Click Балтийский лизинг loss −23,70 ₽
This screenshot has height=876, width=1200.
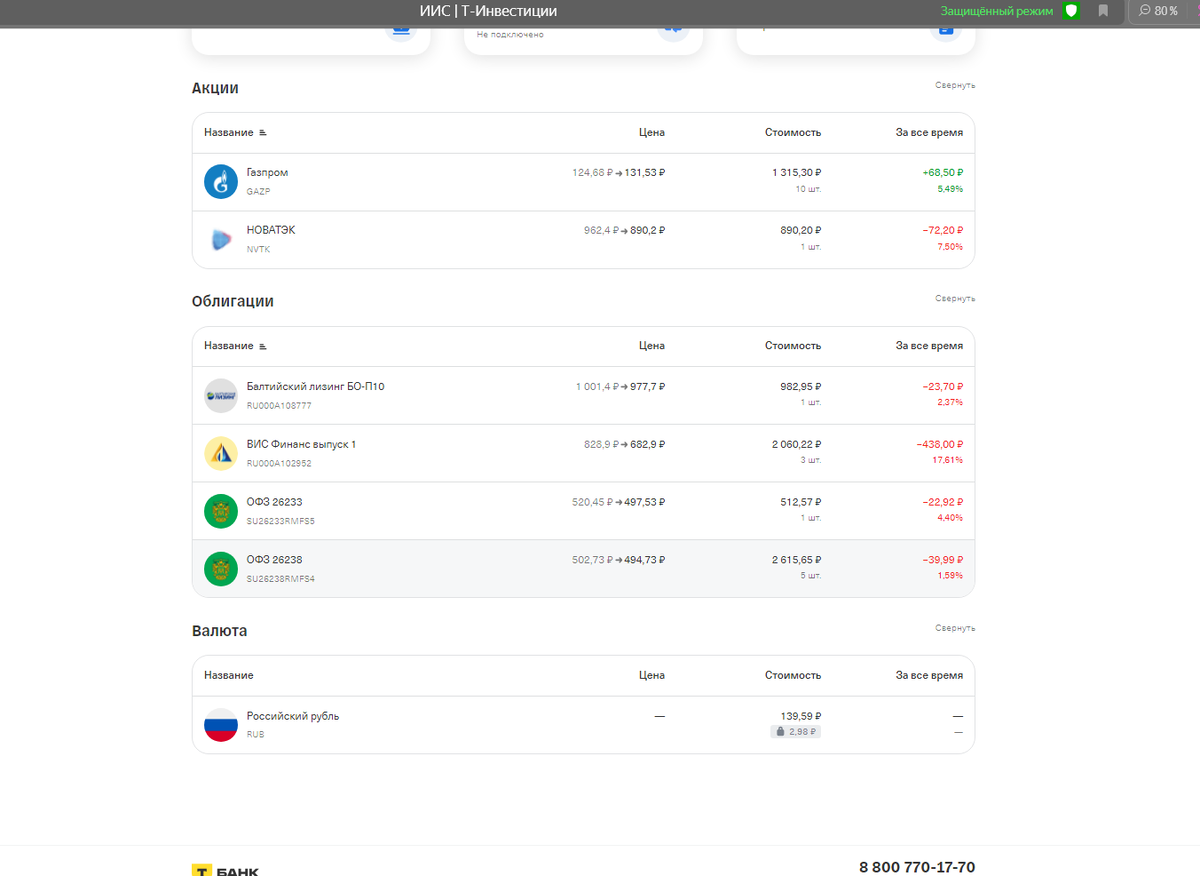coord(943,386)
